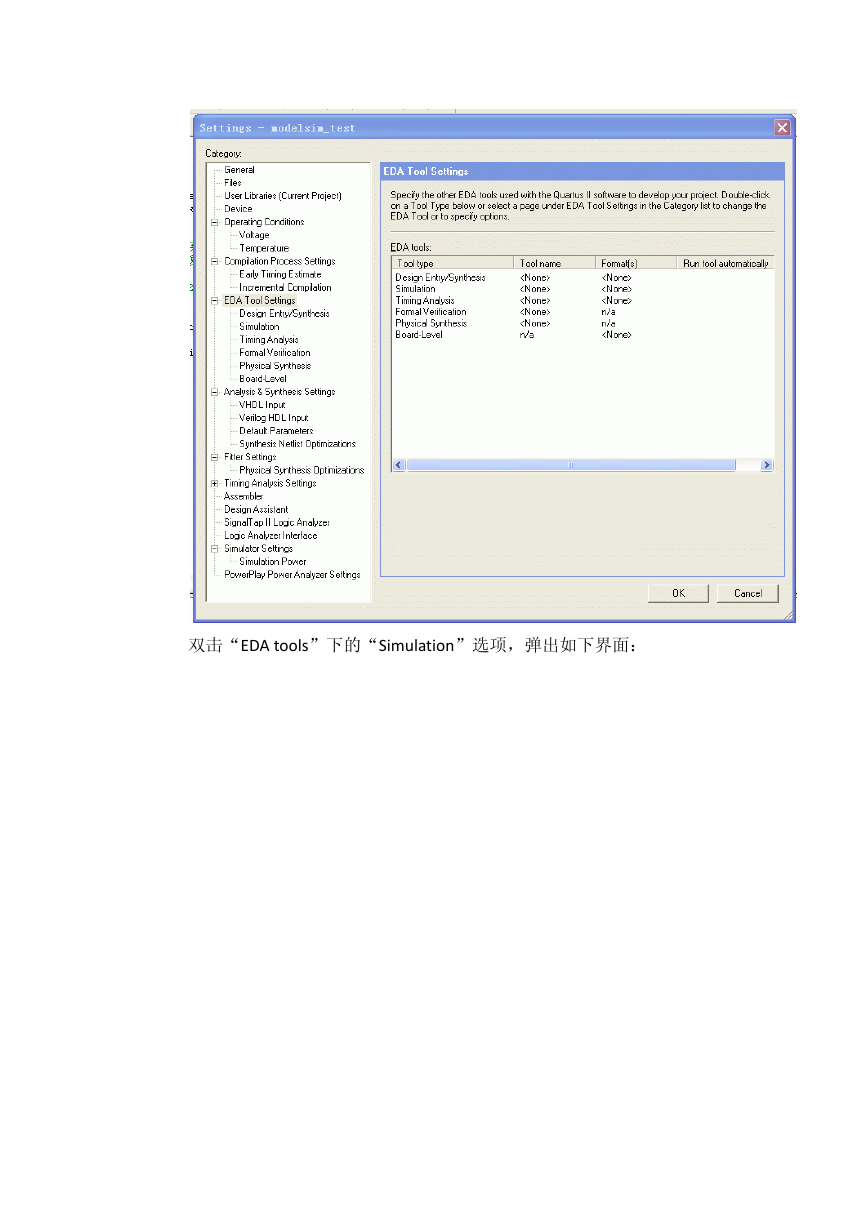Close the Settings dialog window

(x=783, y=128)
